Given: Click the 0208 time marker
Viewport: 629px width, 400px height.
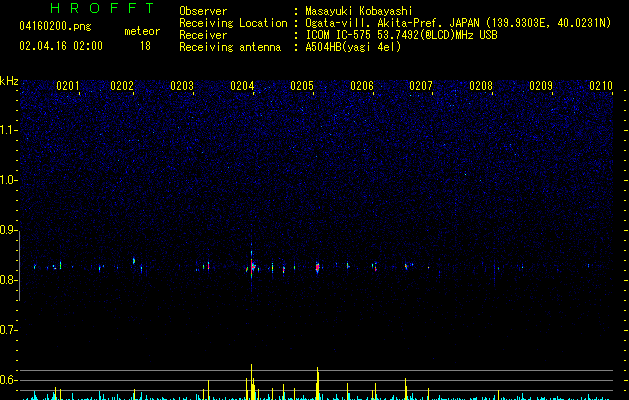Looking at the screenshot, I should tap(481, 86).
